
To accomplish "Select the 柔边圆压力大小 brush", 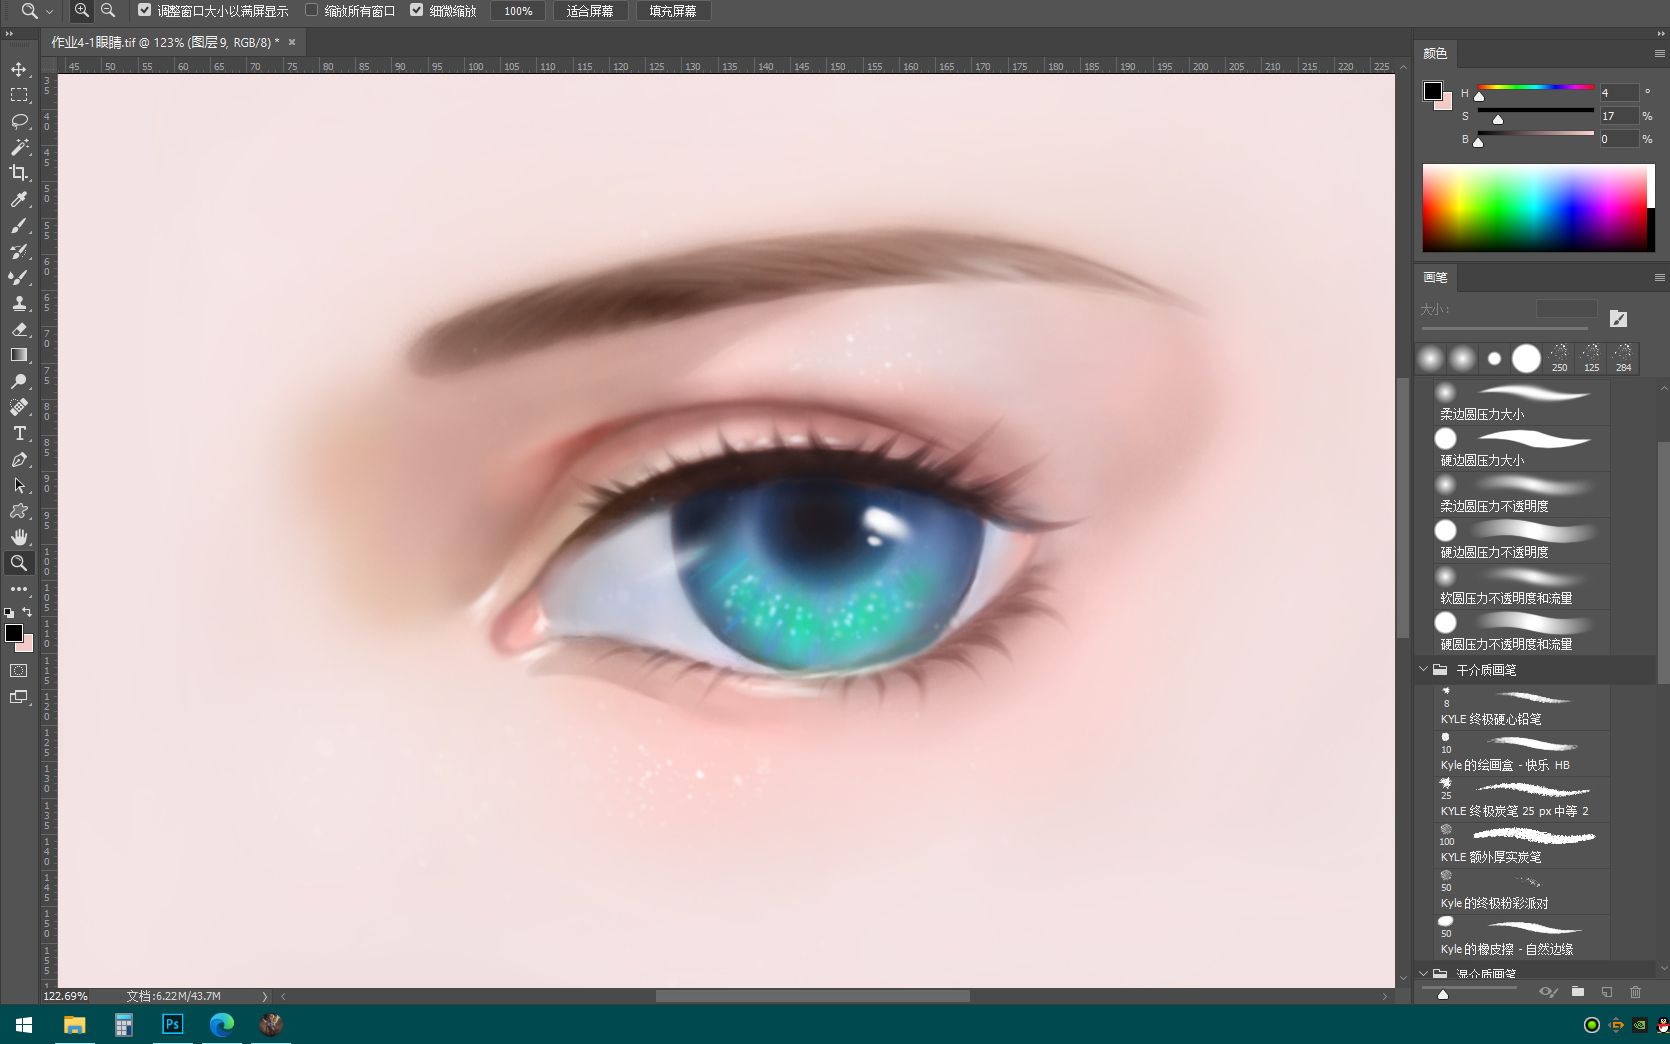I will pyautogui.click(x=1520, y=402).
